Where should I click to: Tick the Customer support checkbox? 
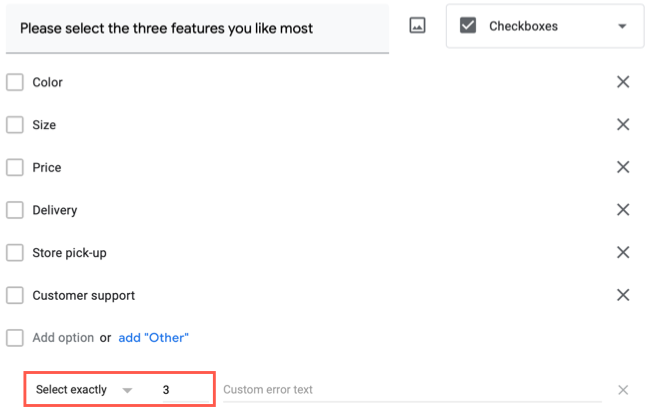tap(15, 295)
